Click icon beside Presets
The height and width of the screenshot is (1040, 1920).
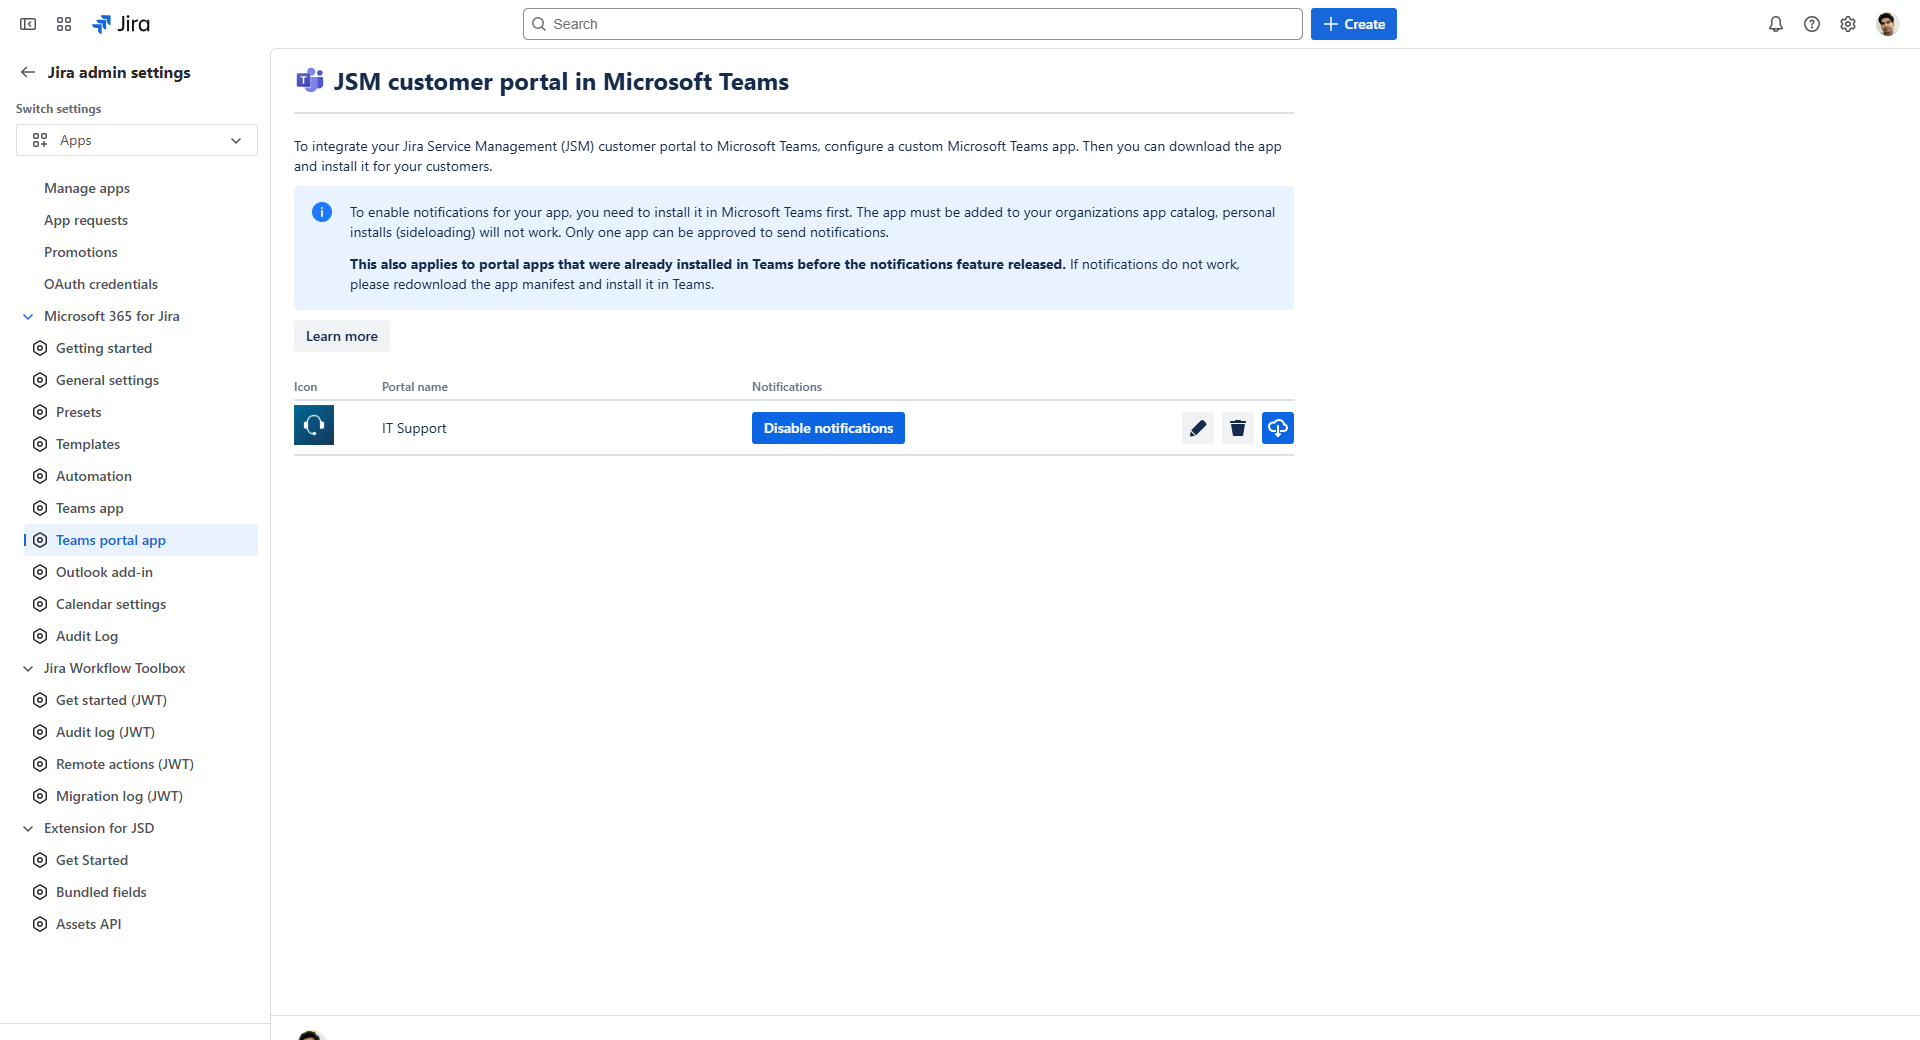(x=40, y=412)
